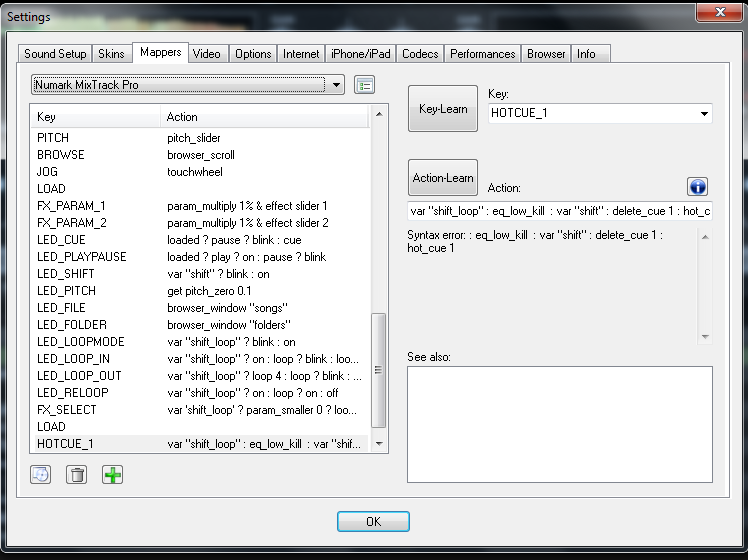Click the trash icon to delete mapping
This screenshot has width=748, height=560.
pyautogui.click(x=76, y=475)
